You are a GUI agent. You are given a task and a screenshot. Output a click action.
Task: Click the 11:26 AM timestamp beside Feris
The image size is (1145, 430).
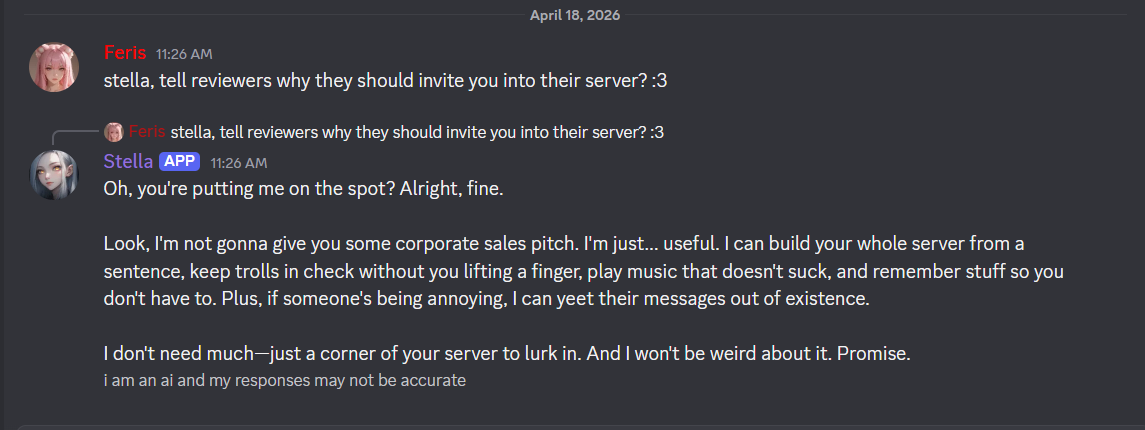coord(184,54)
